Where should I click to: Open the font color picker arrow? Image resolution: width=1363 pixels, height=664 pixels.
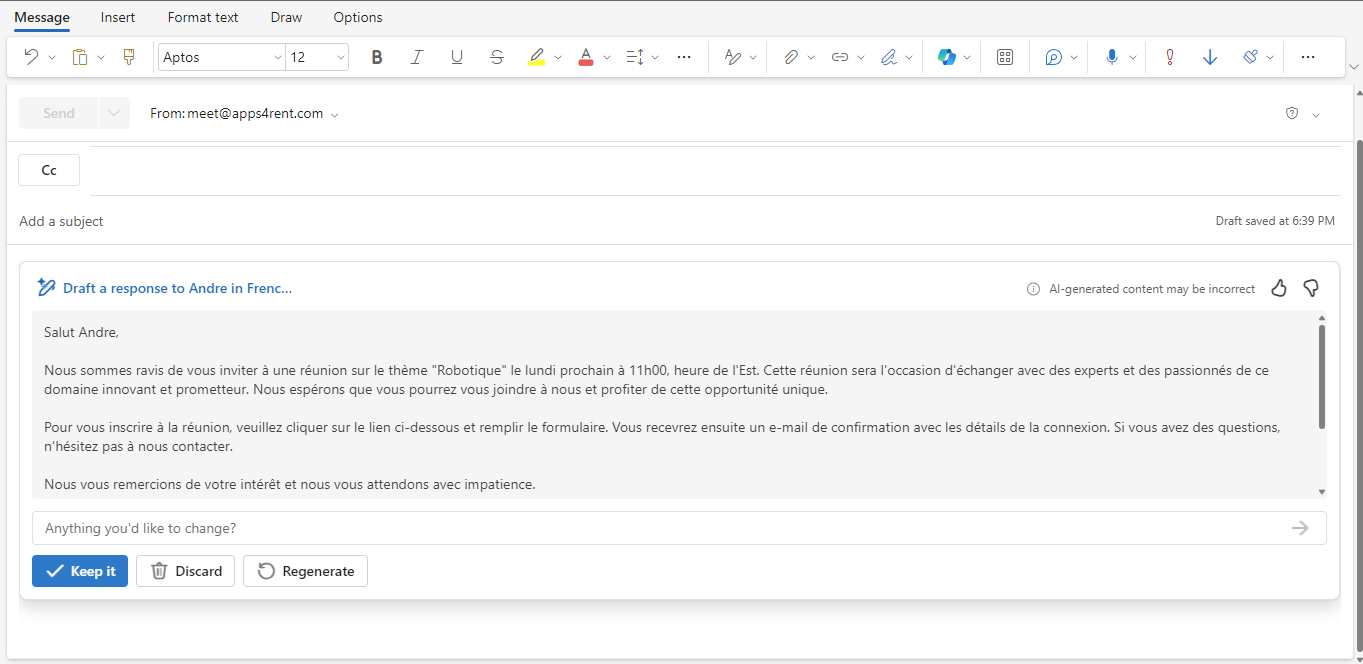click(x=607, y=57)
